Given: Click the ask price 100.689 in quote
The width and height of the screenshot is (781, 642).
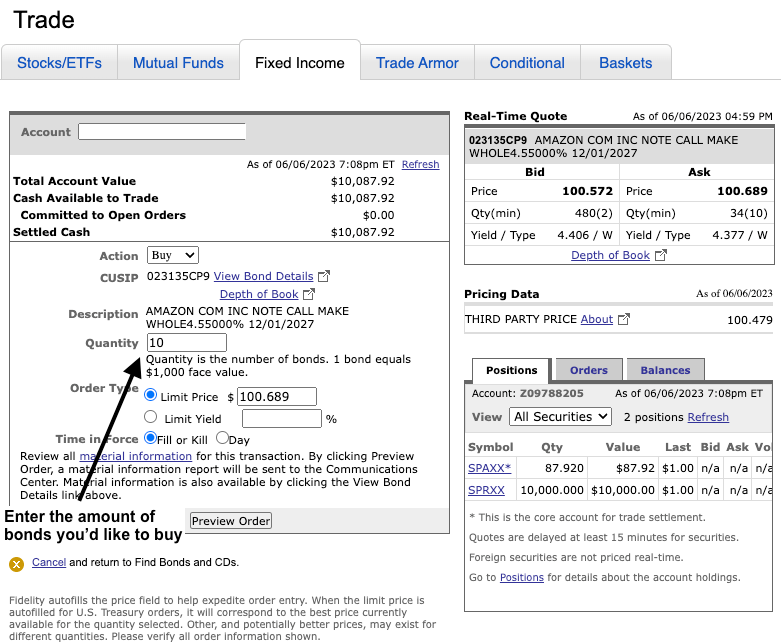Looking at the screenshot, I should pyautogui.click(x=742, y=191).
